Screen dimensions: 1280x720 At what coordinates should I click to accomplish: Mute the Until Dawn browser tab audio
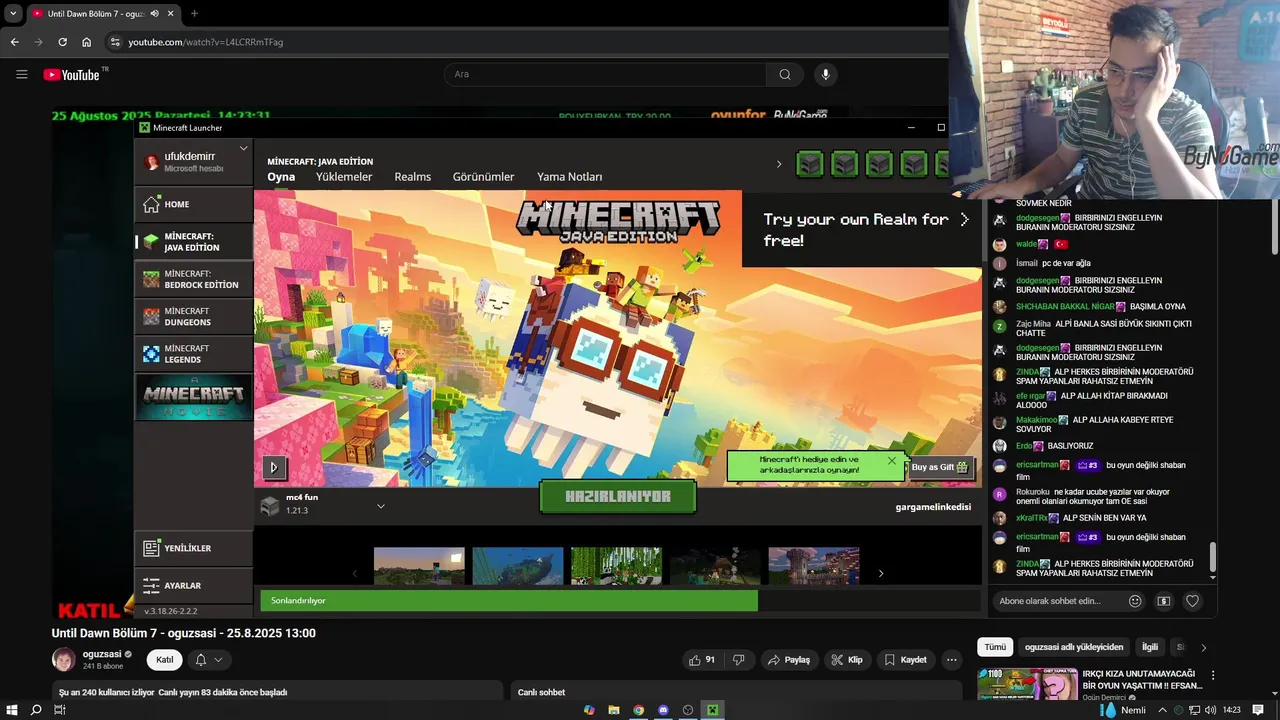click(x=154, y=14)
